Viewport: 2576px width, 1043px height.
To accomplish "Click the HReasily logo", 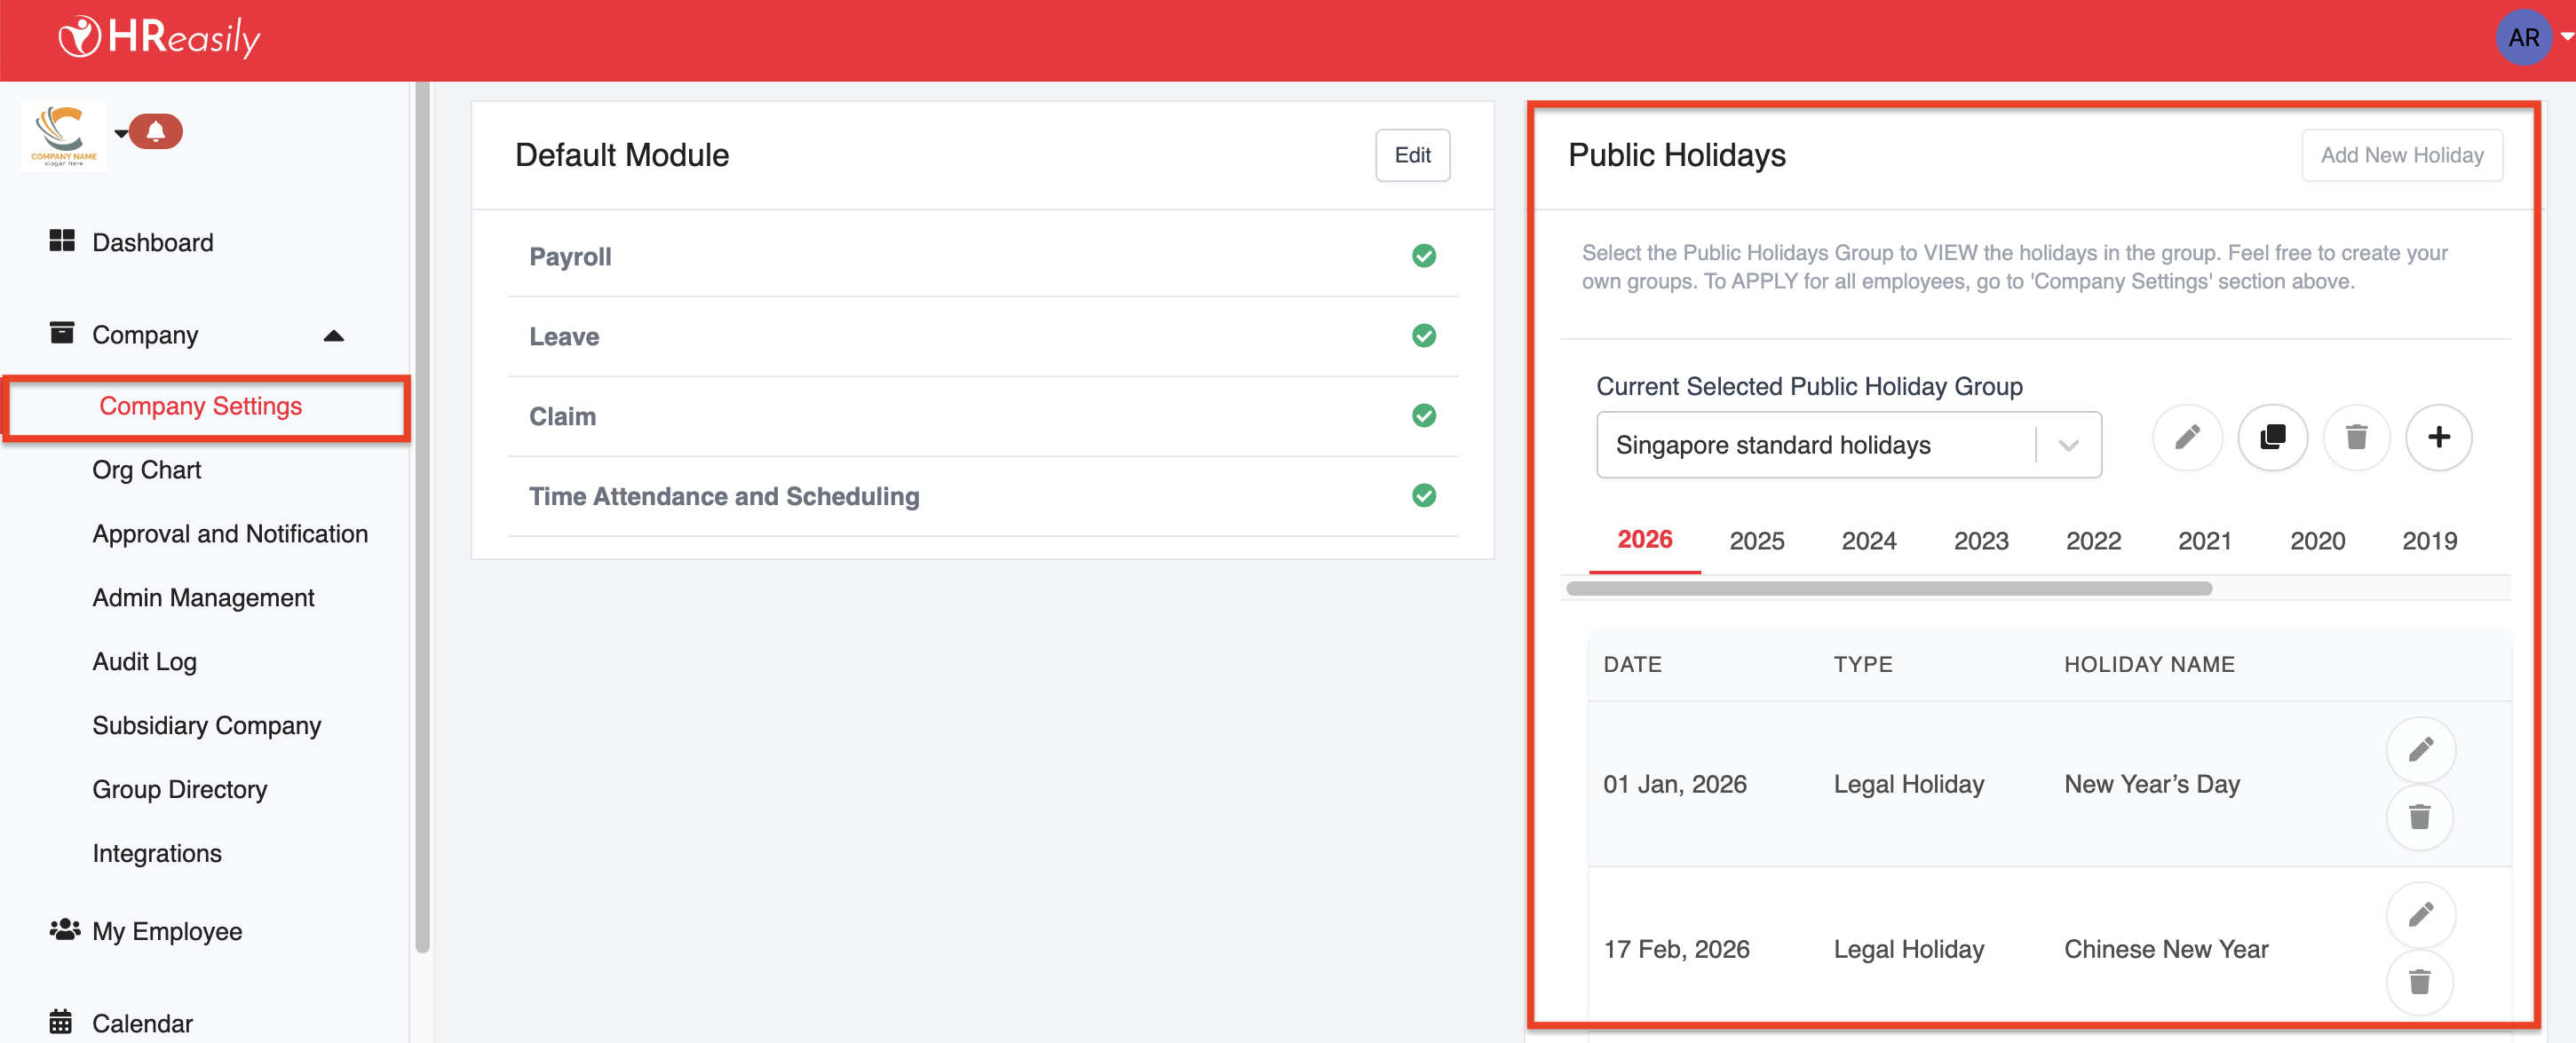I will [x=160, y=37].
